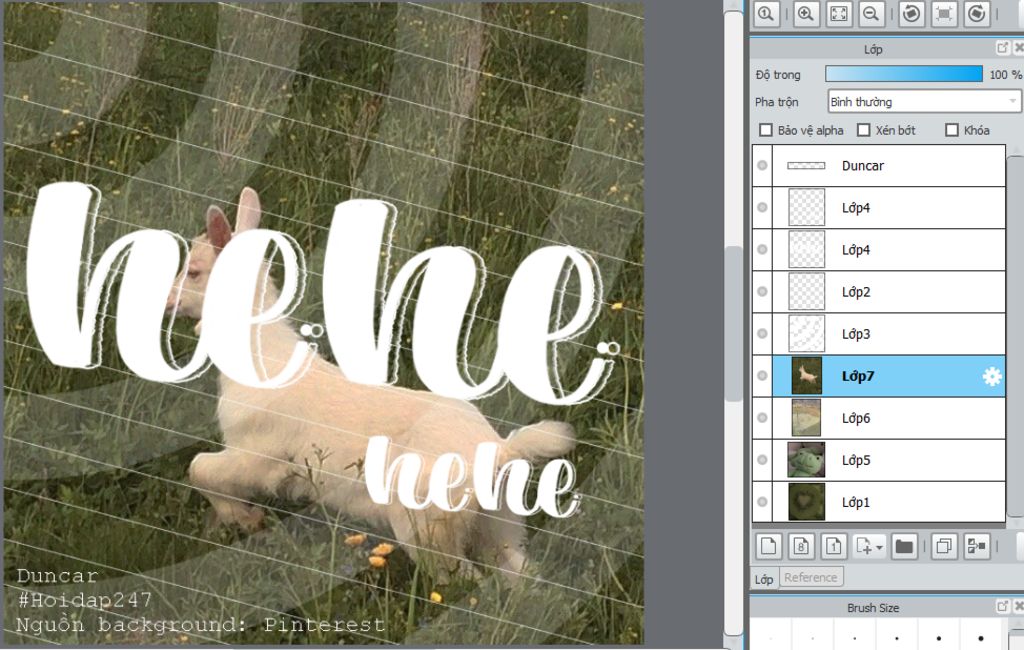The height and width of the screenshot is (650, 1024).
Task: Add a new 8-bit layer
Action: click(801, 546)
